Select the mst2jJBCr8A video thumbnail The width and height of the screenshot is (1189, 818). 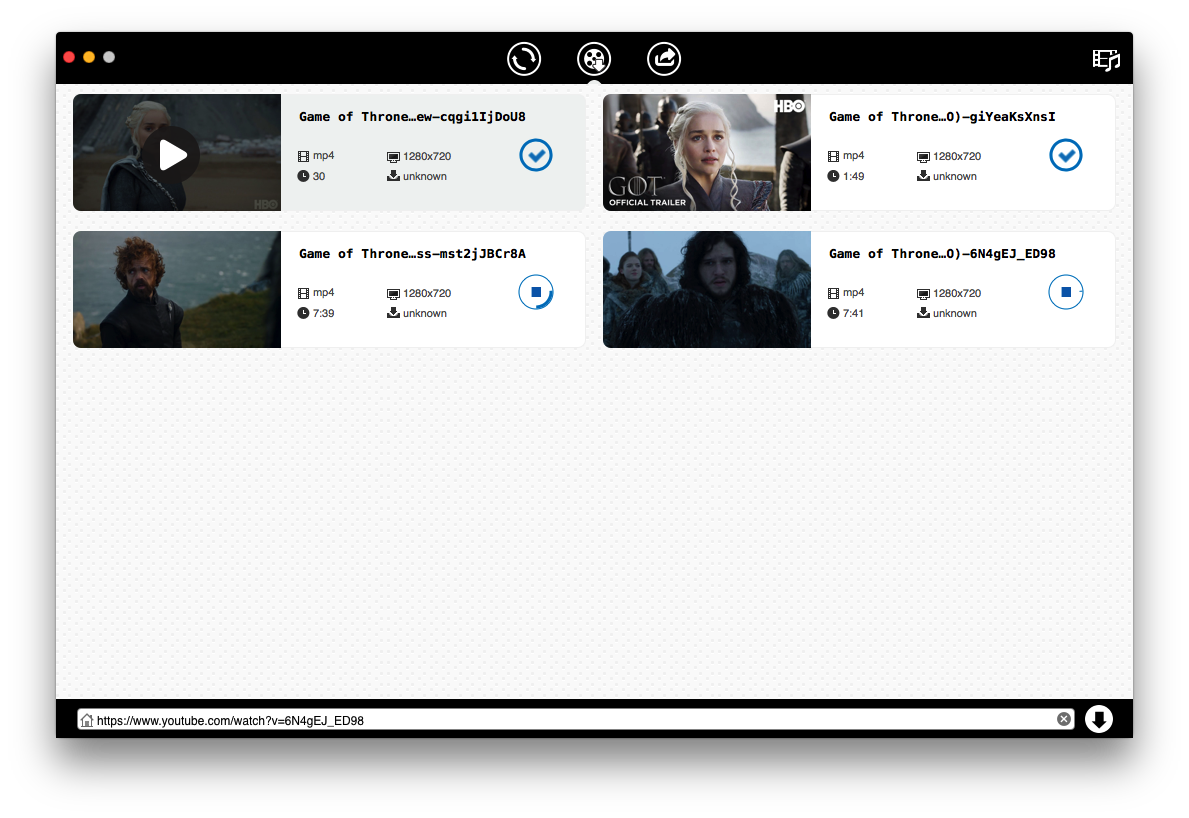pos(177,290)
